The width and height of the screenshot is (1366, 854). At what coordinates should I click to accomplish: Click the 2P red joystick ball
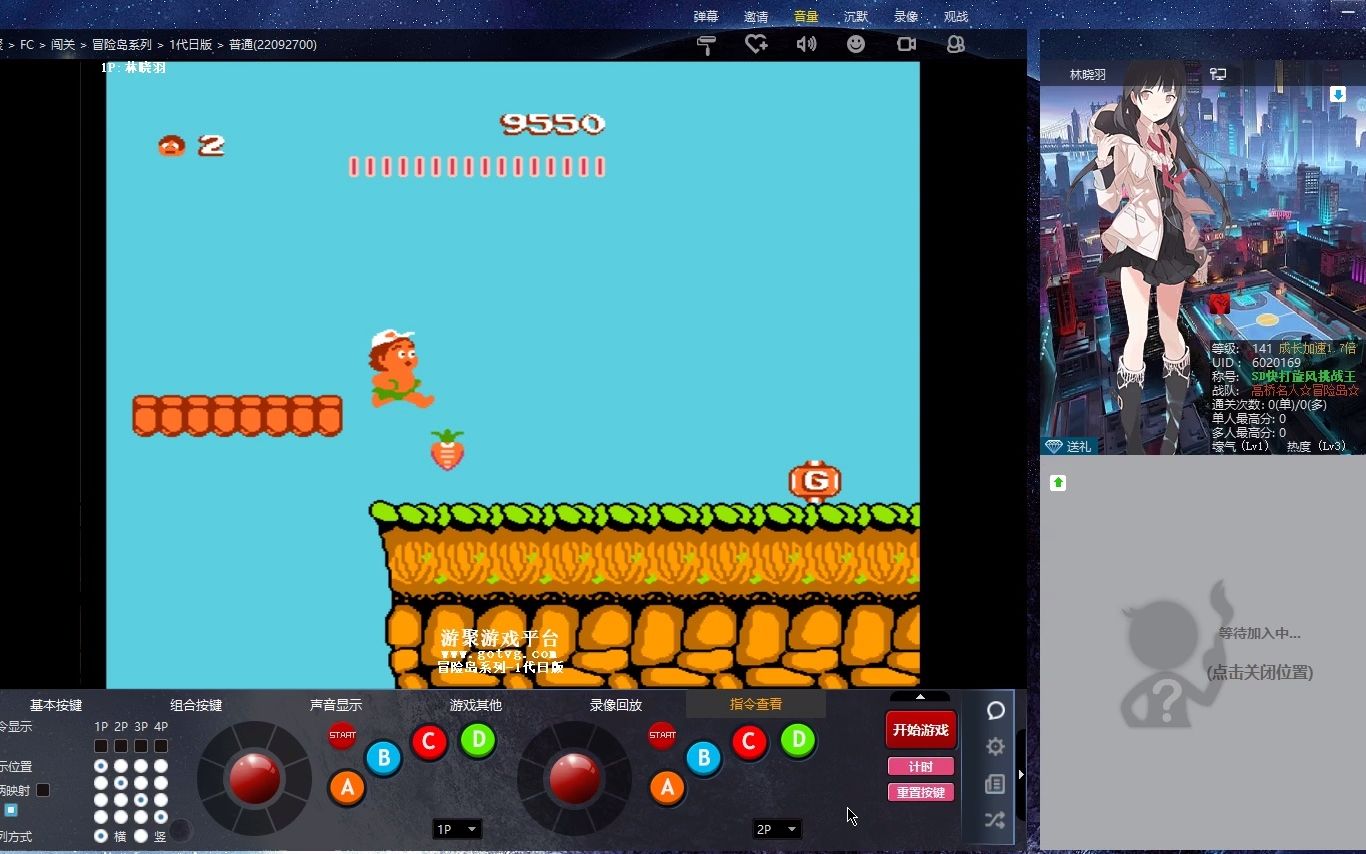(x=575, y=778)
